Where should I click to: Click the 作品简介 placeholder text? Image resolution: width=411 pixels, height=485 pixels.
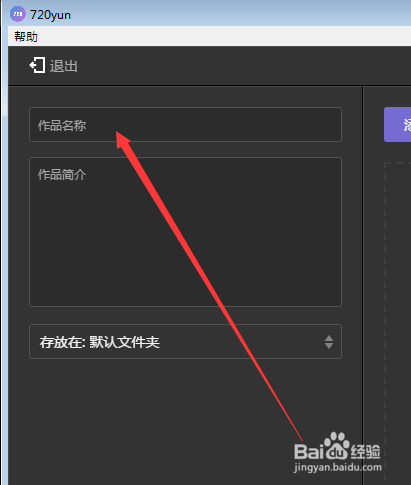(62, 175)
